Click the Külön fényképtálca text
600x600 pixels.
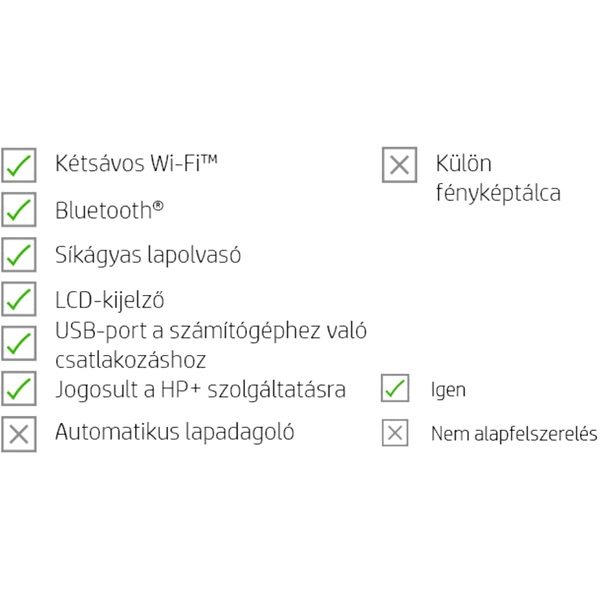[497, 178]
